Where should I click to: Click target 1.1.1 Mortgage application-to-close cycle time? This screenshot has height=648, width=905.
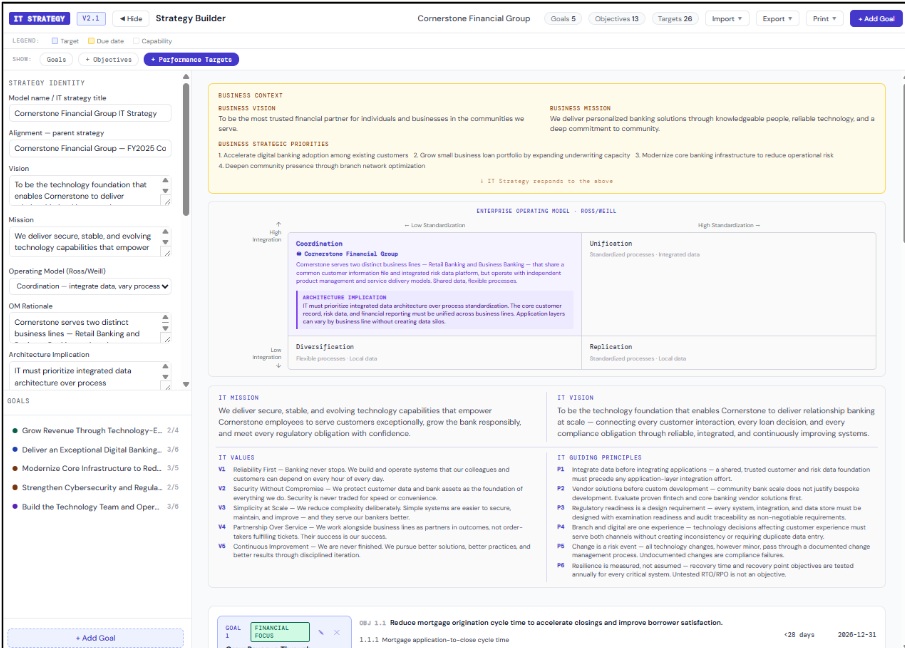point(434,639)
